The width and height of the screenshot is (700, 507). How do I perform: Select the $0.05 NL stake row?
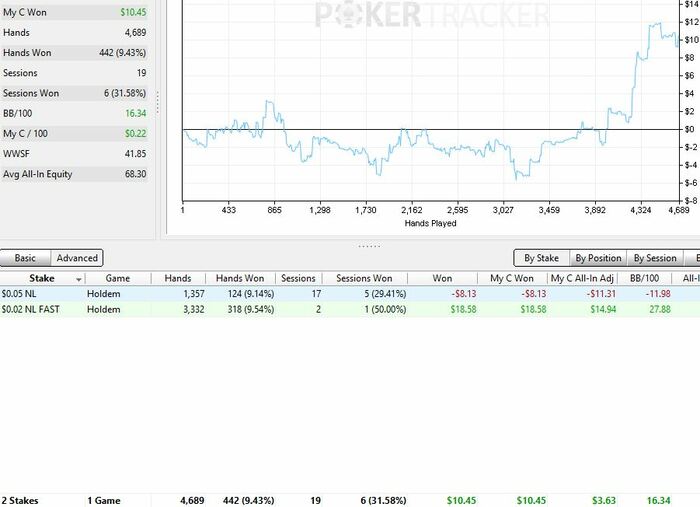pos(350,294)
